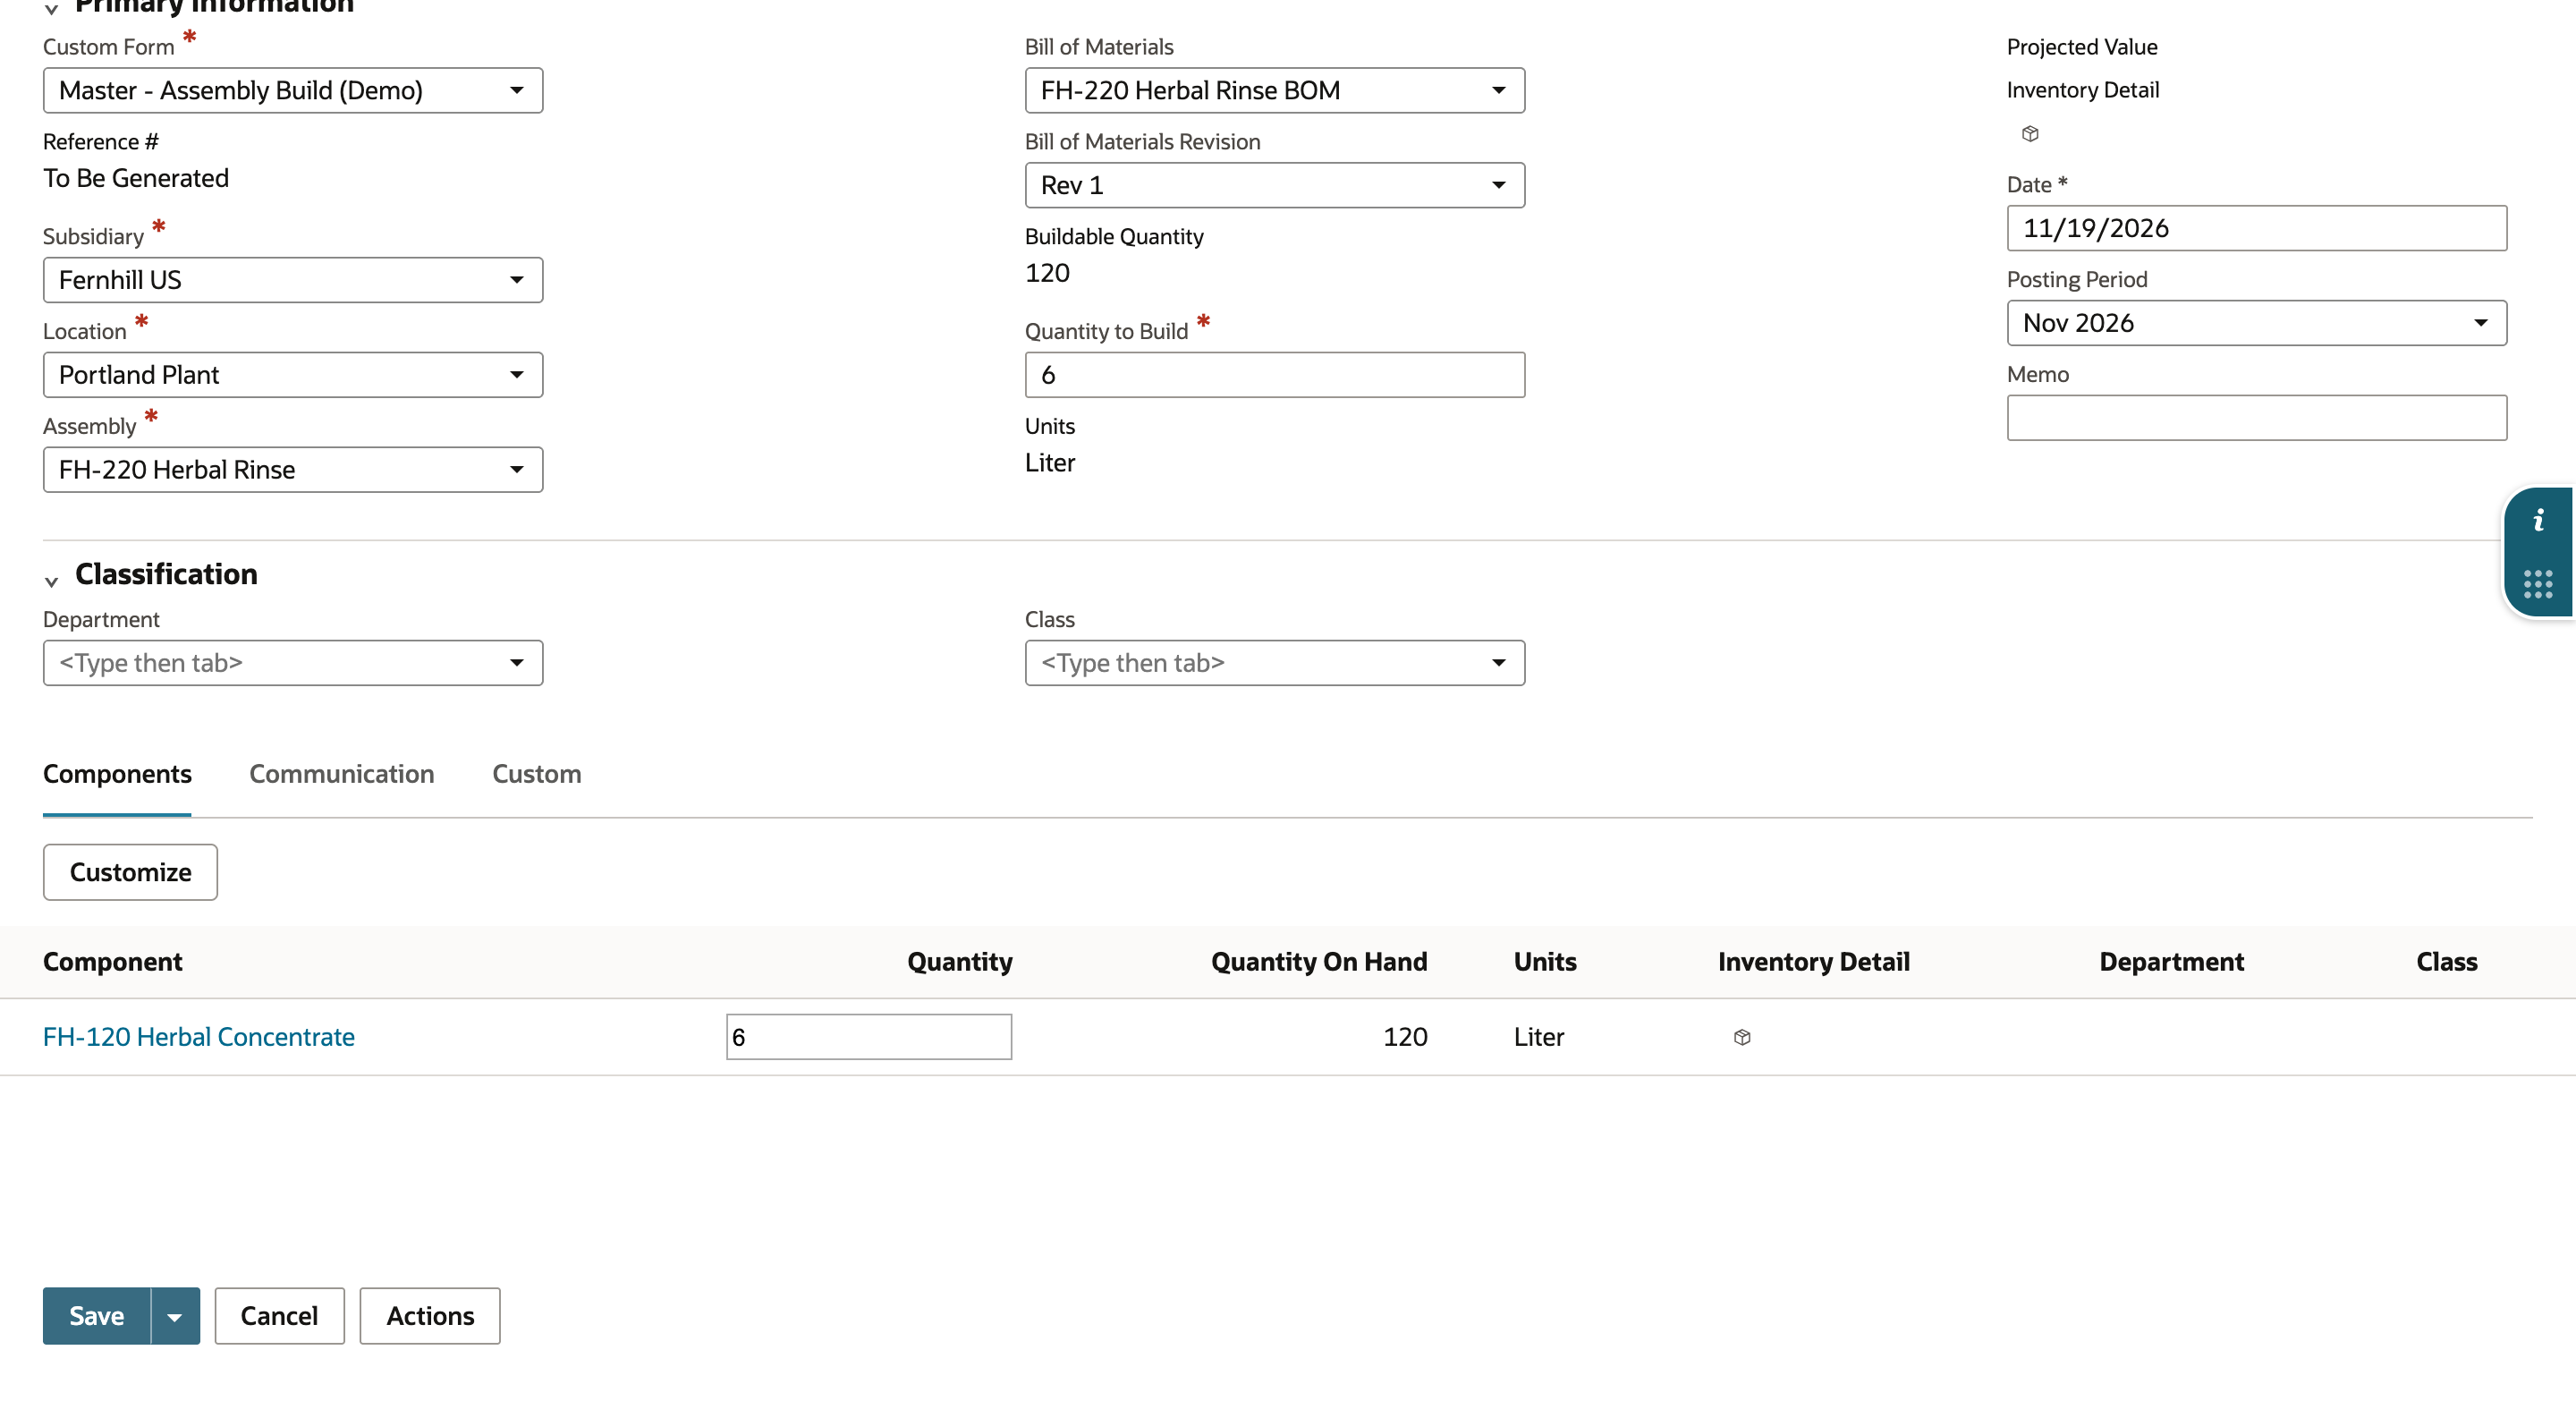2576x1418 pixels.
Task: Click the Units column header
Action: (1545, 962)
